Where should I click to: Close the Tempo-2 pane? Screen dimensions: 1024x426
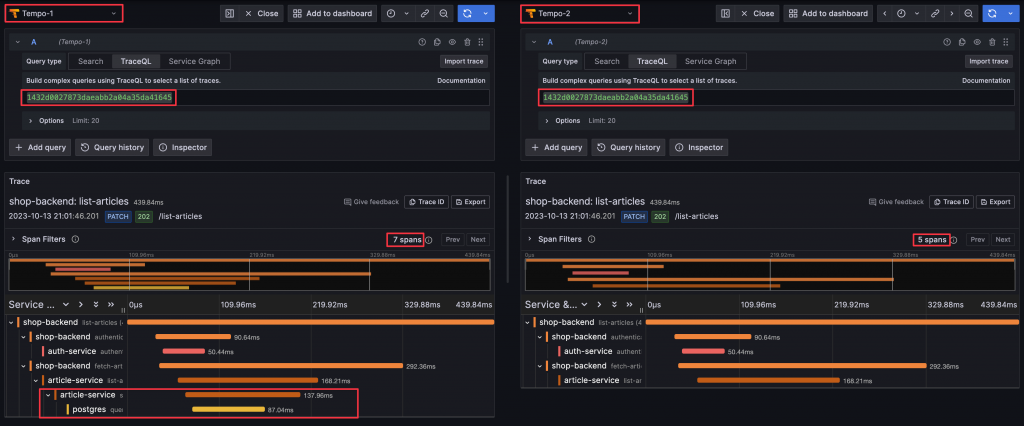pyautogui.click(x=757, y=13)
